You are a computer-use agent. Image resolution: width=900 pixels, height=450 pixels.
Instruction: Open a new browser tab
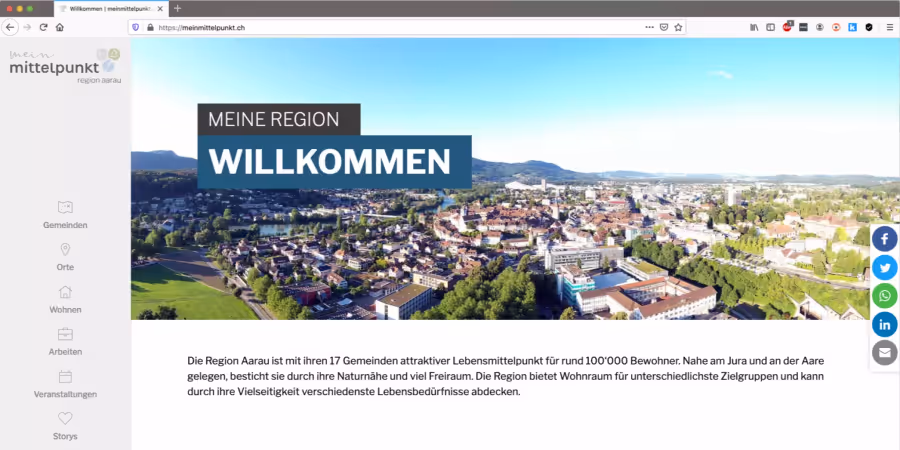pyautogui.click(x=177, y=9)
